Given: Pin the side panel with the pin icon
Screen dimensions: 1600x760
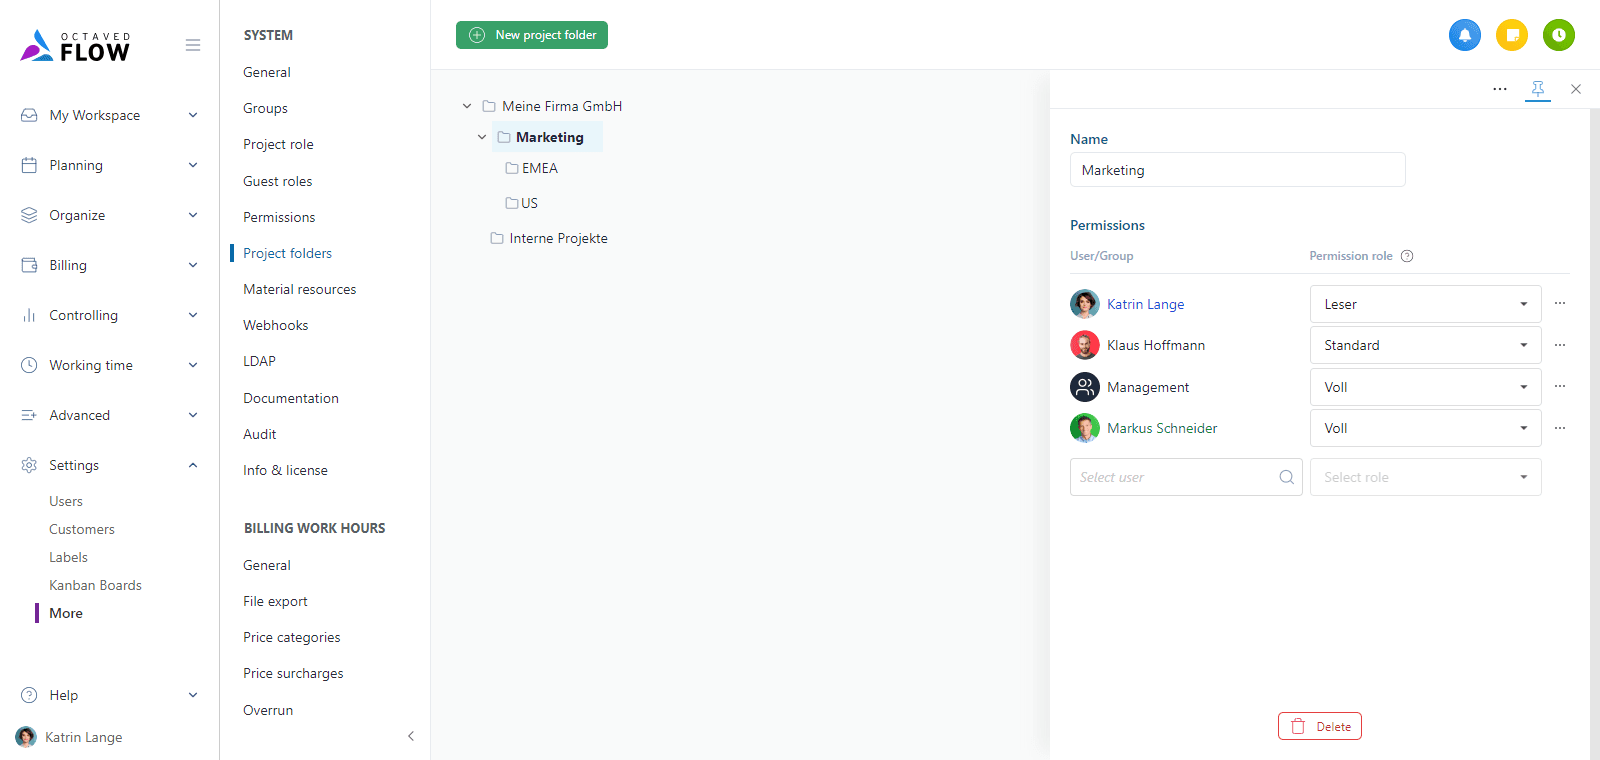Looking at the screenshot, I should click(x=1537, y=89).
